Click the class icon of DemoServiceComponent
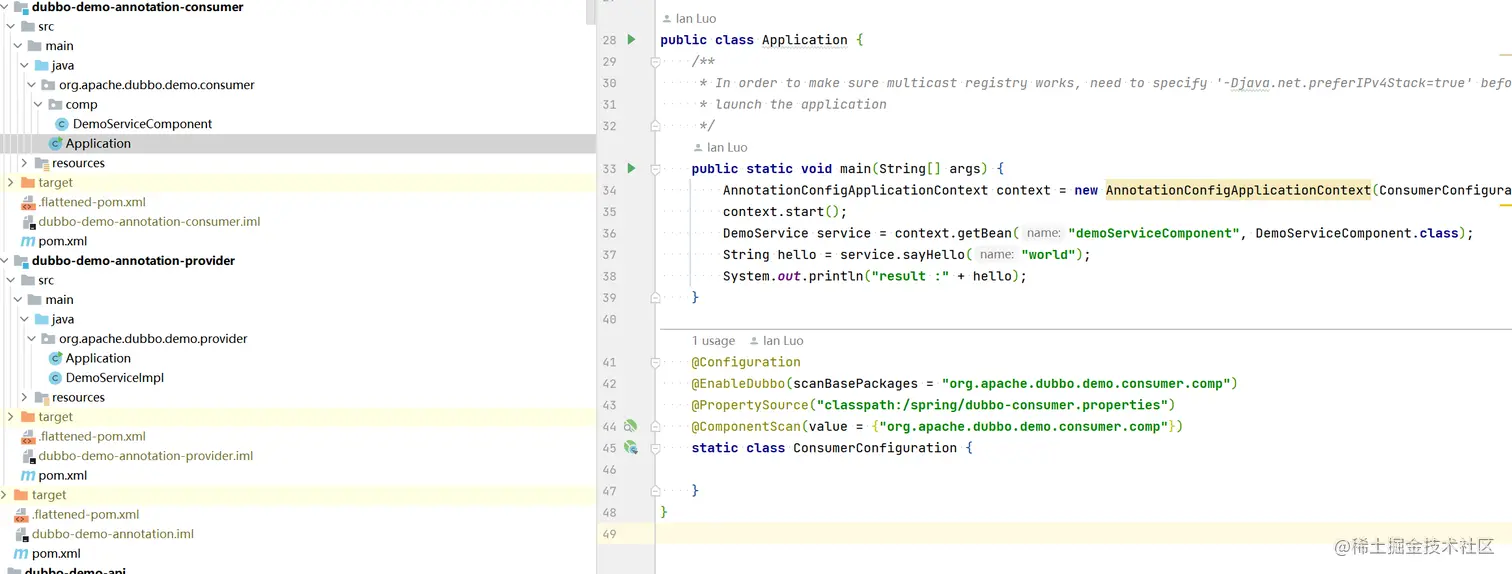1512x574 pixels. tap(62, 124)
